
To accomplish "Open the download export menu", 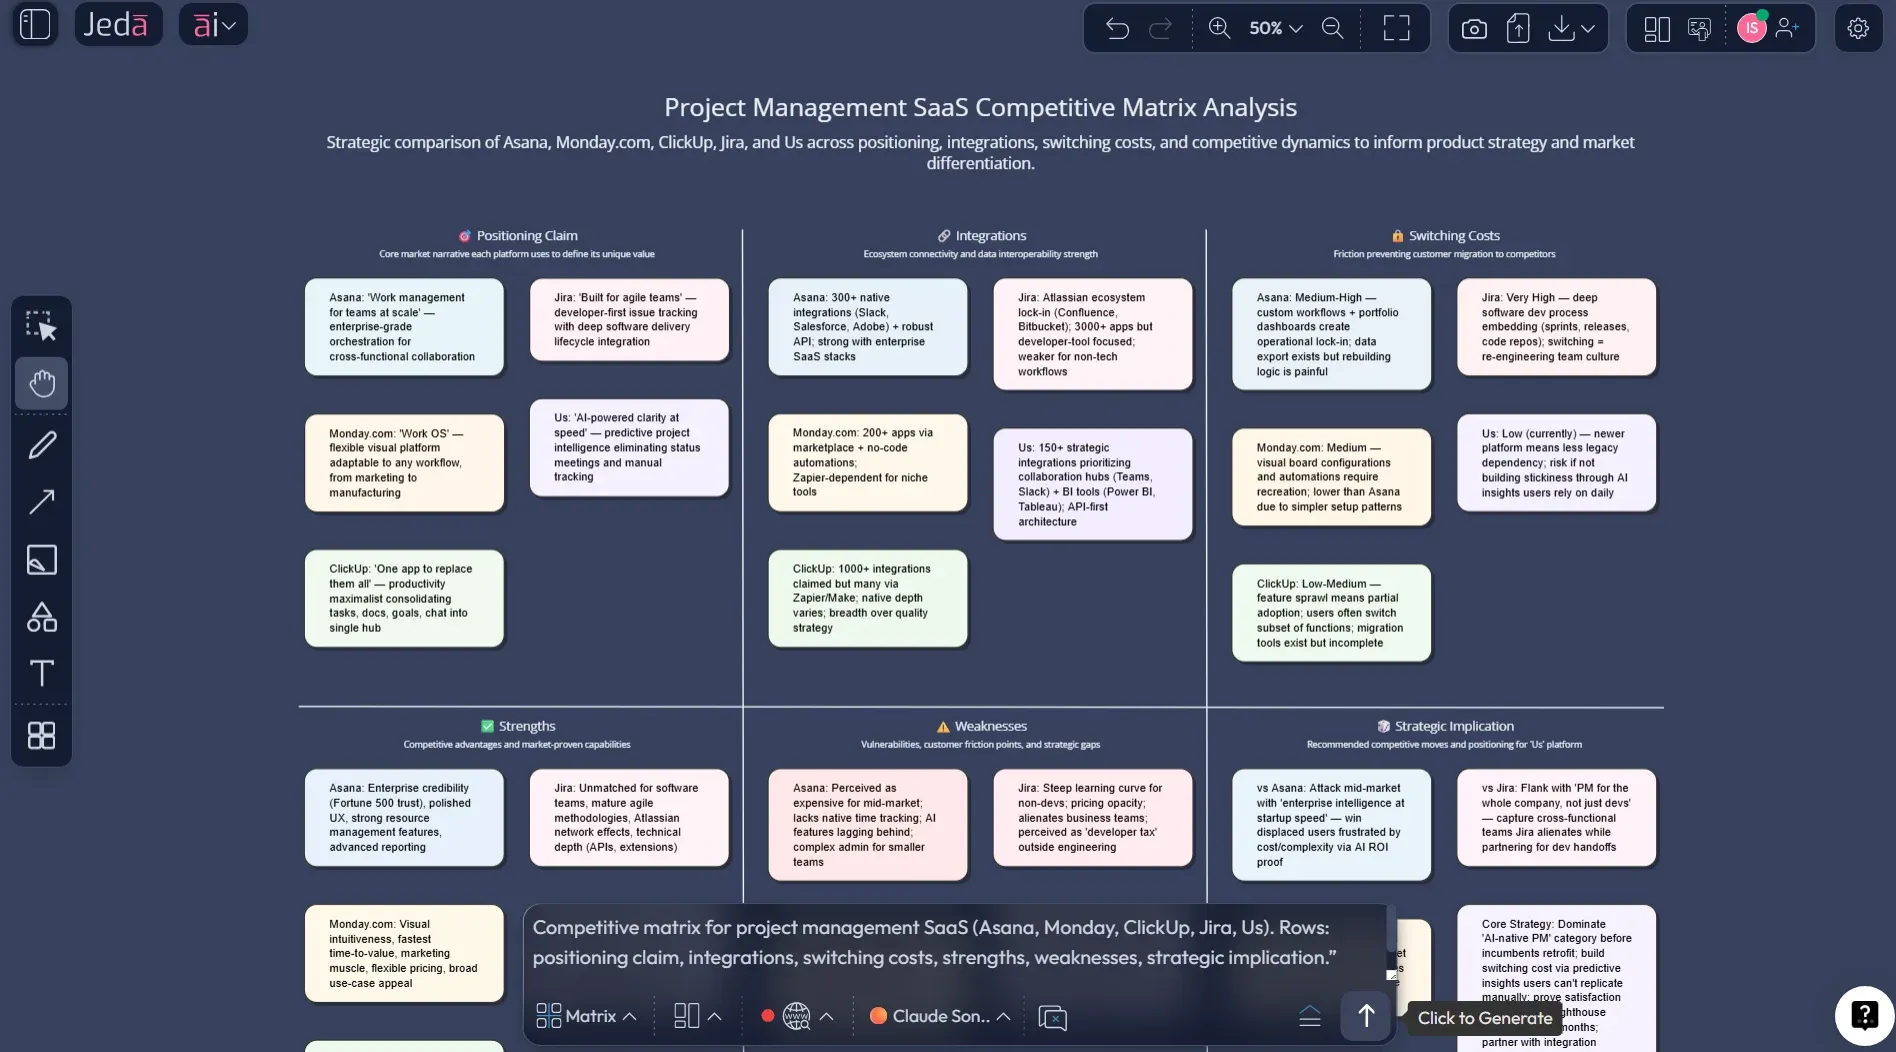I will tap(1571, 28).
